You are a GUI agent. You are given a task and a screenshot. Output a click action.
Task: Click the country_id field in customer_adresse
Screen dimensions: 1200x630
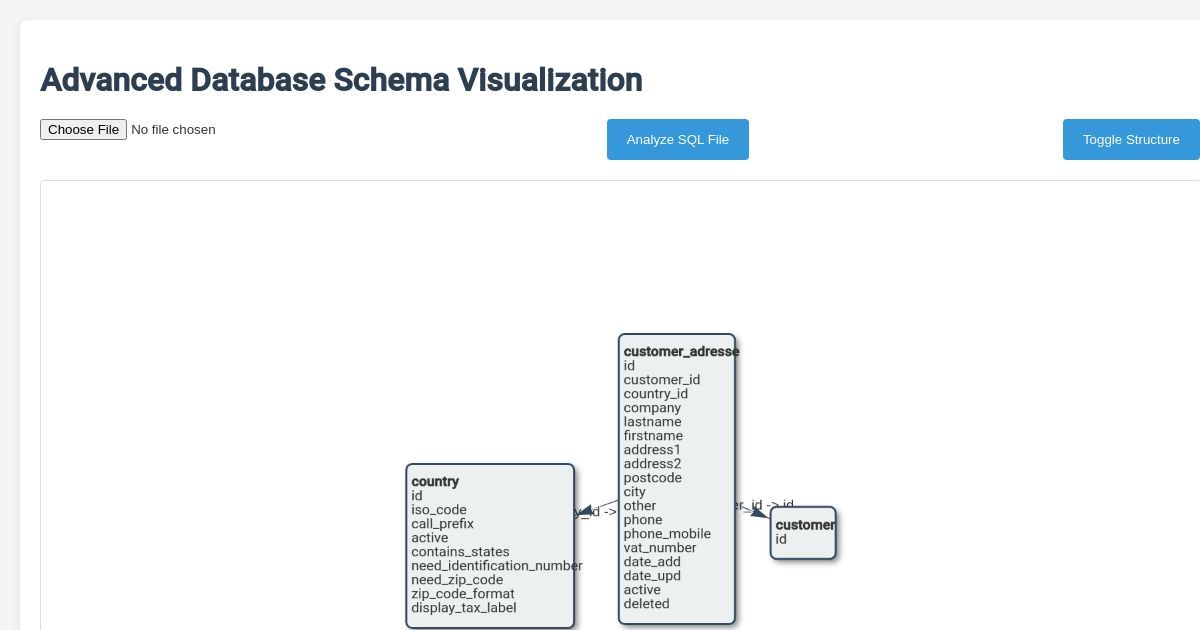click(656, 394)
